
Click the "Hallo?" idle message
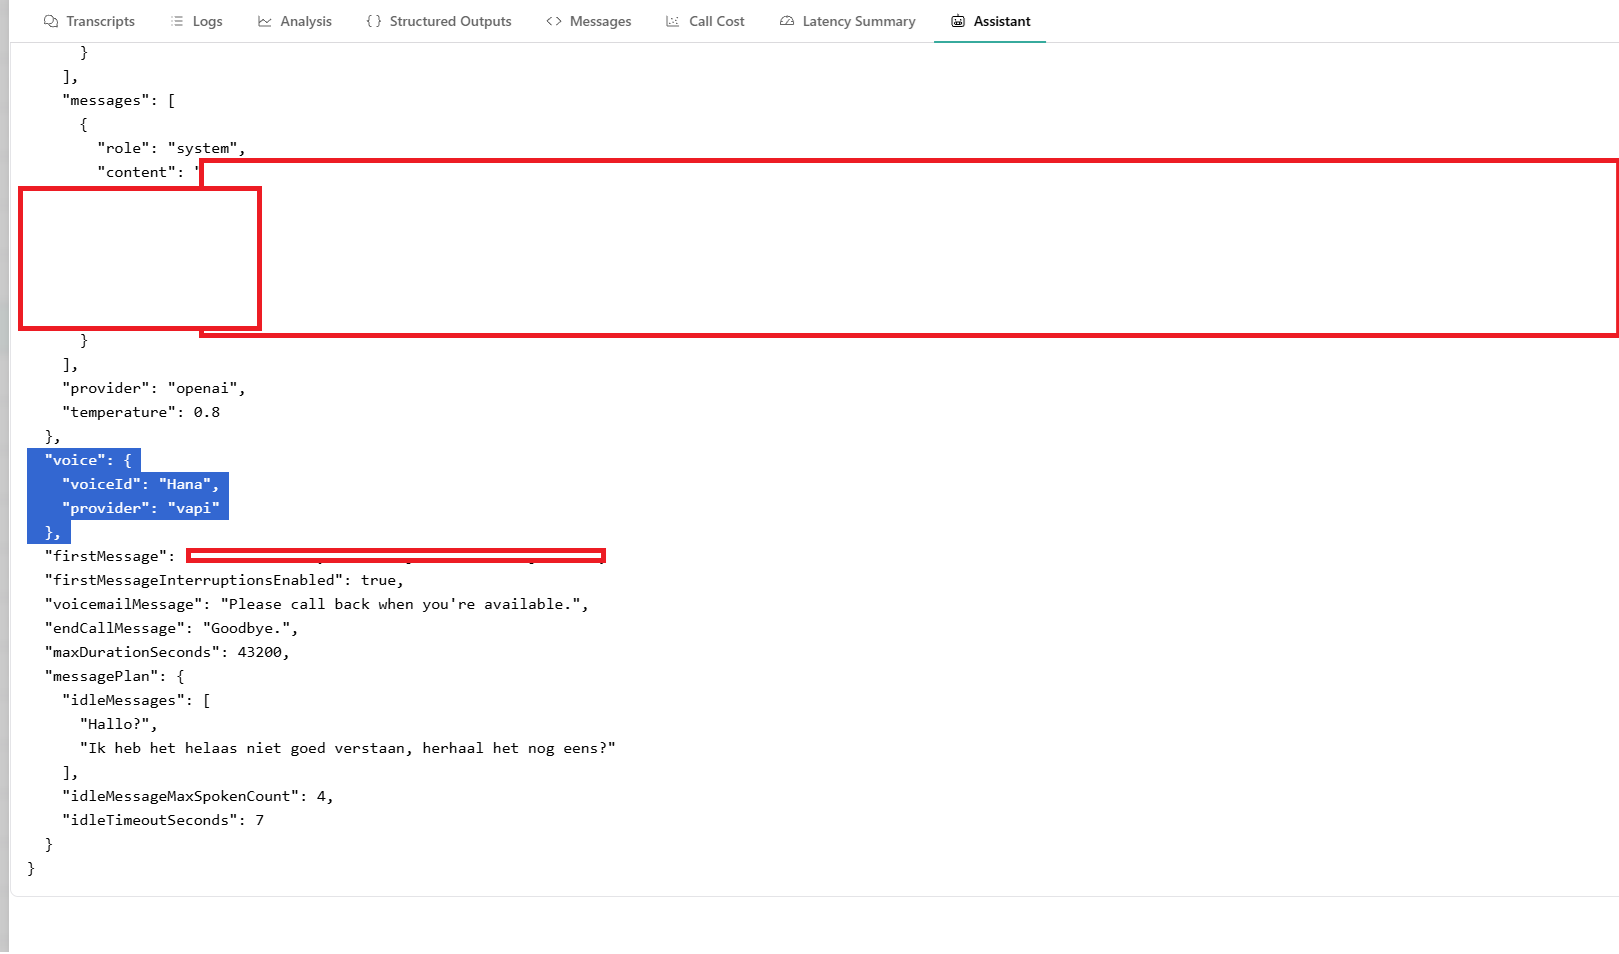click(118, 724)
